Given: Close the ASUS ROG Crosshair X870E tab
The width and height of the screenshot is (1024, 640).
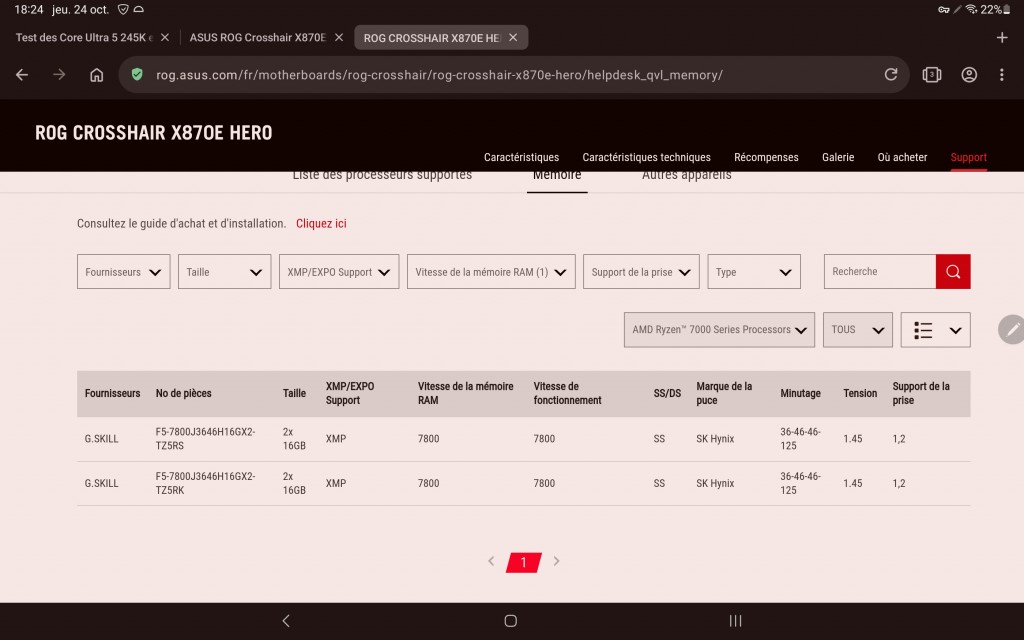Looking at the screenshot, I should 339,37.
